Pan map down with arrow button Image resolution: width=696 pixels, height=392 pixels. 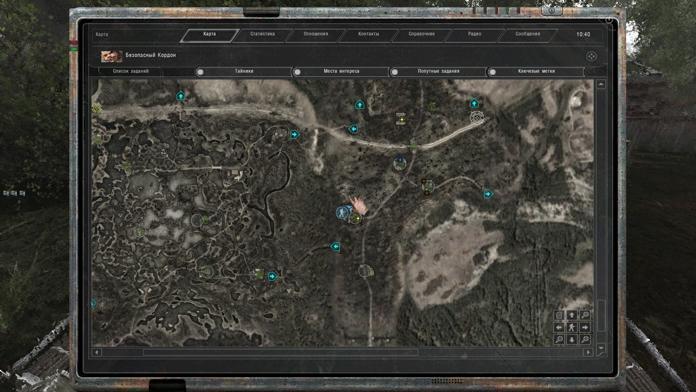pos(572,340)
